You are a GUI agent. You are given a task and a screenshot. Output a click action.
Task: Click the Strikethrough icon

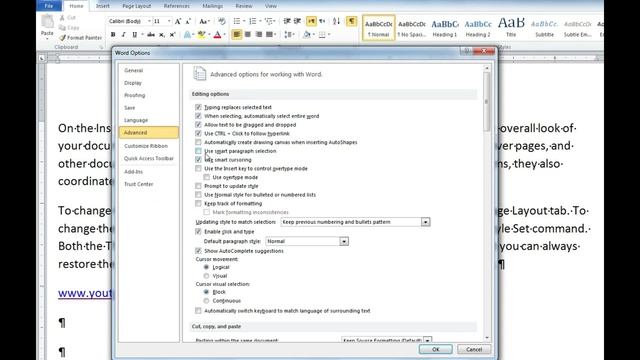pos(151,35)
